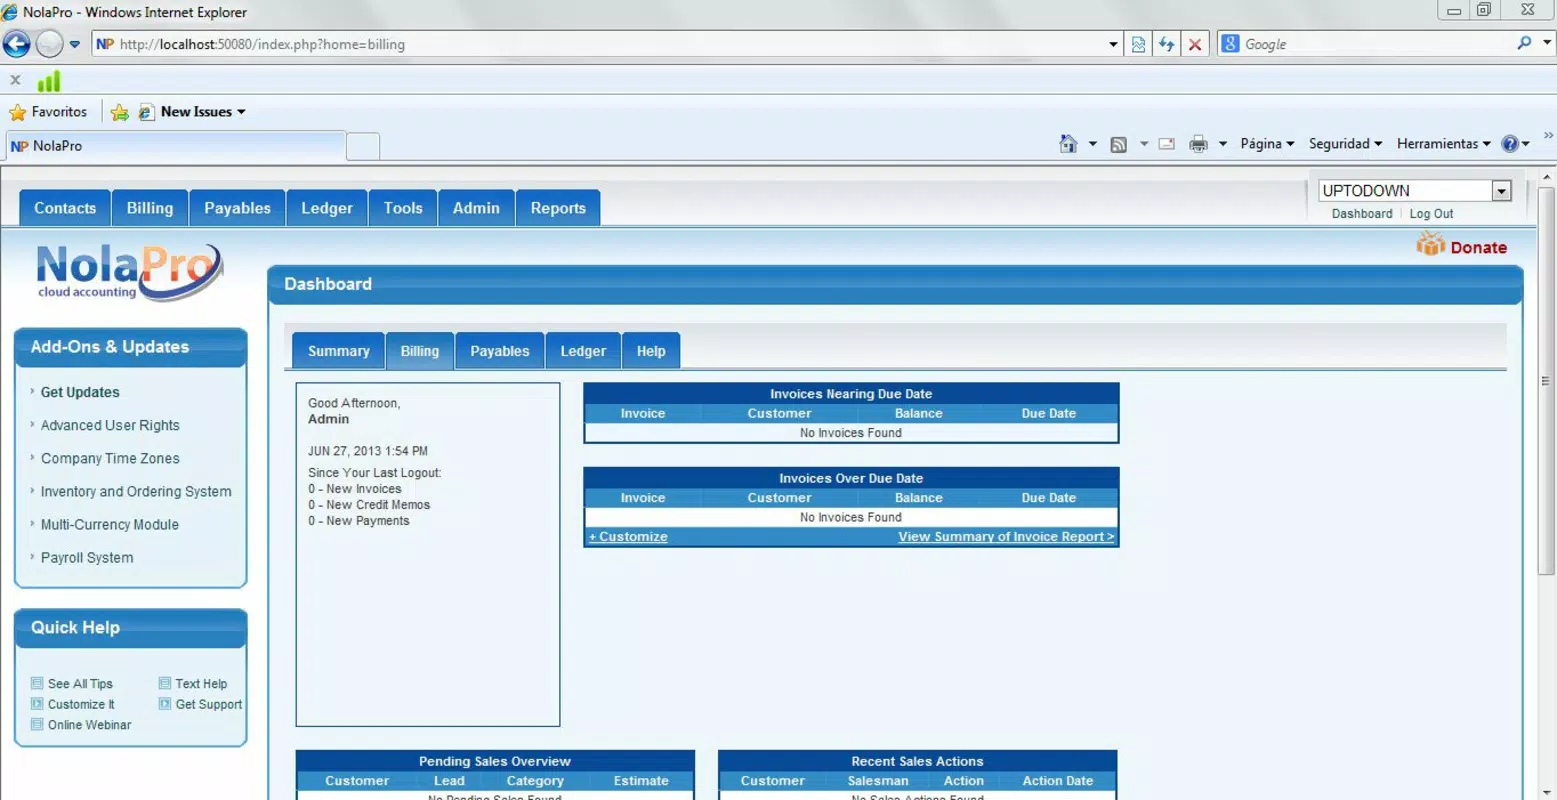Open the New Issues favorites dropdown

[192, 112]
